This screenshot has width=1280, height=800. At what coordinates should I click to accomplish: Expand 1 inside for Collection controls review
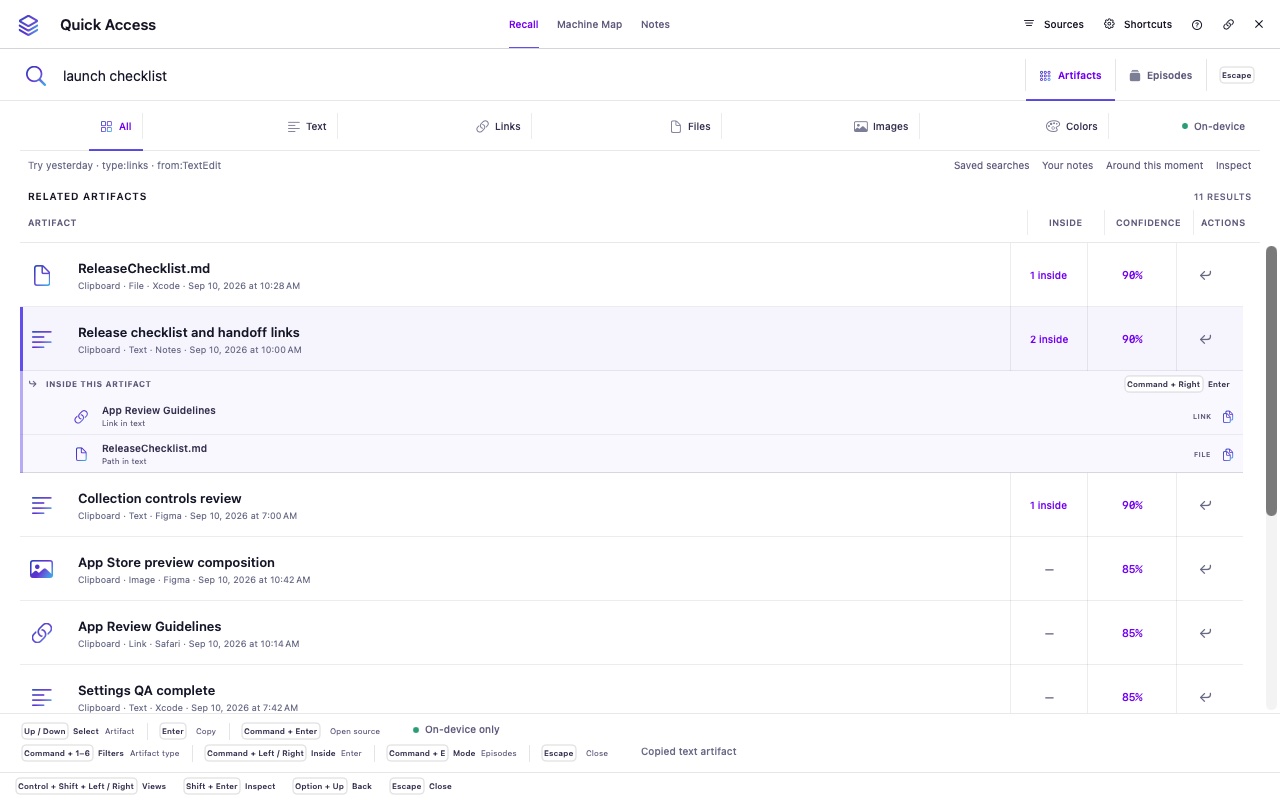click(1048, 505)
